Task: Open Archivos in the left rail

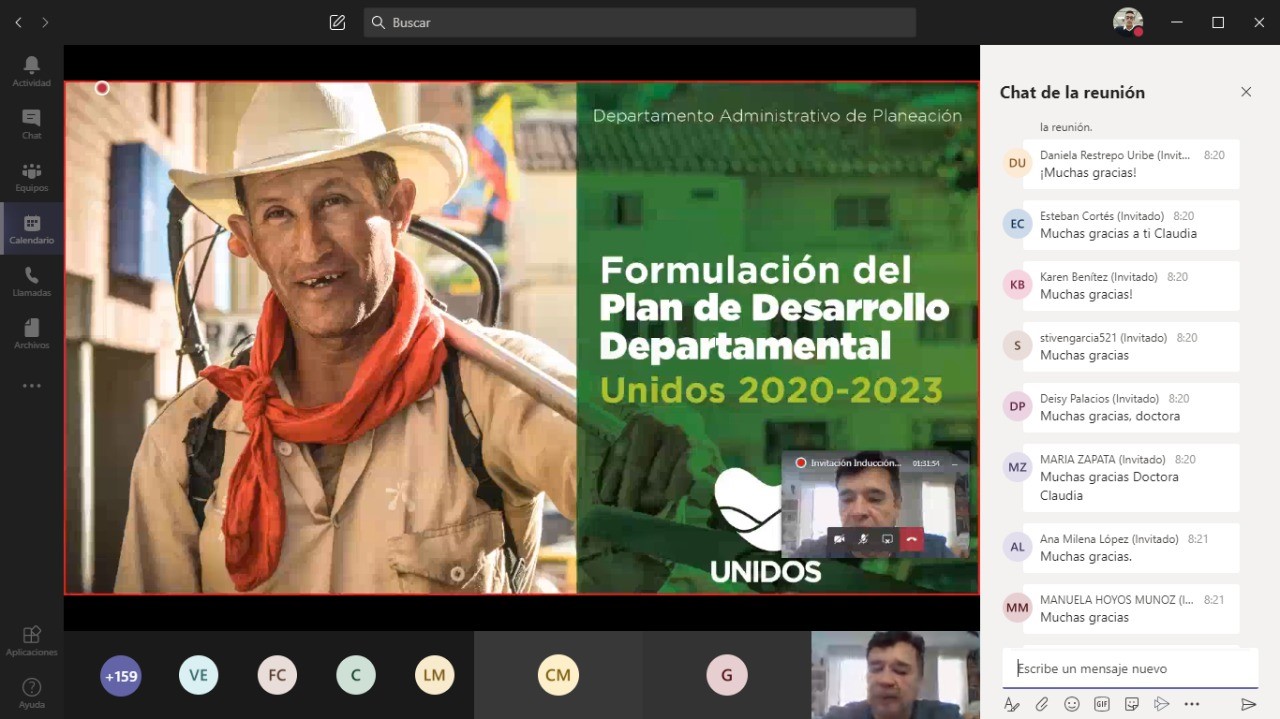Action: pos(32,333)
